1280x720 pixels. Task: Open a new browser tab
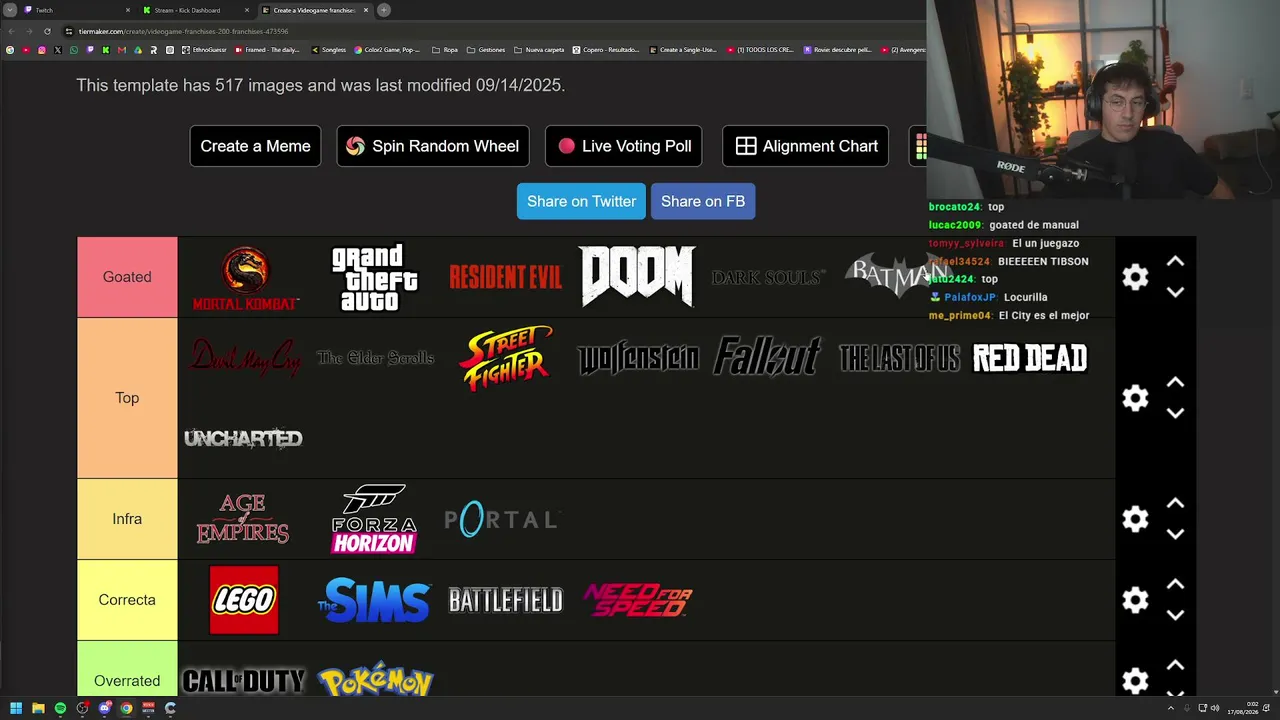click(384, 10)
